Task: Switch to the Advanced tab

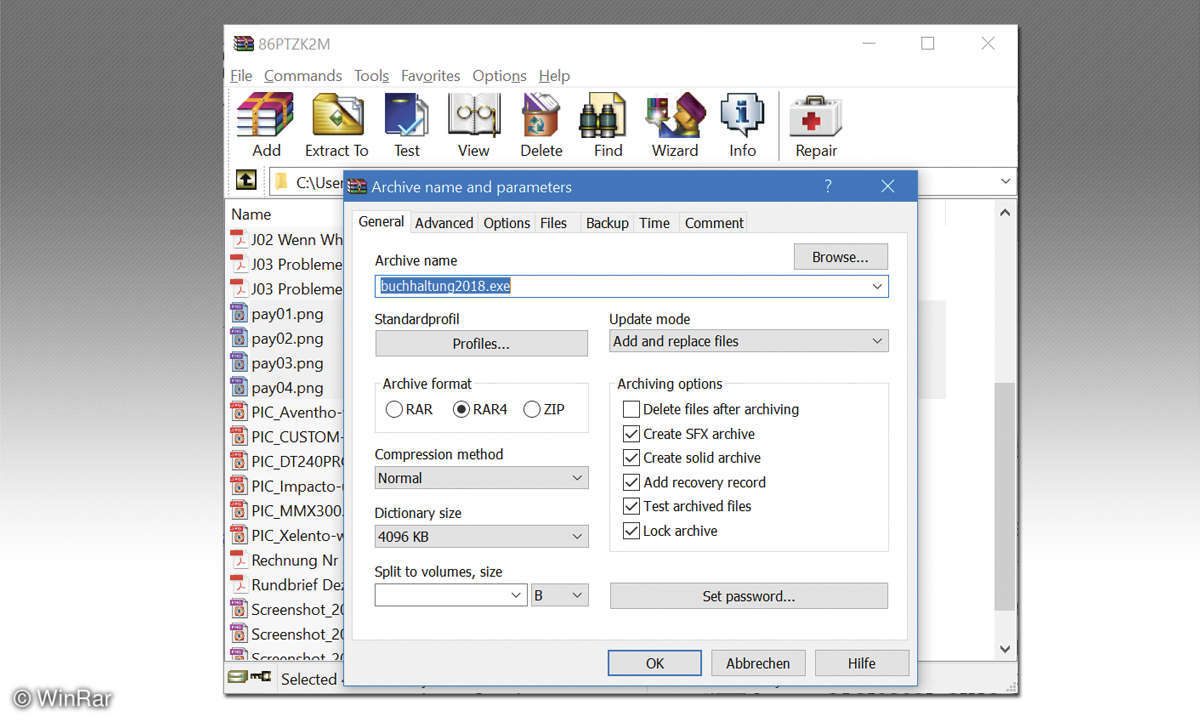Action: click(x=444, y=223)
